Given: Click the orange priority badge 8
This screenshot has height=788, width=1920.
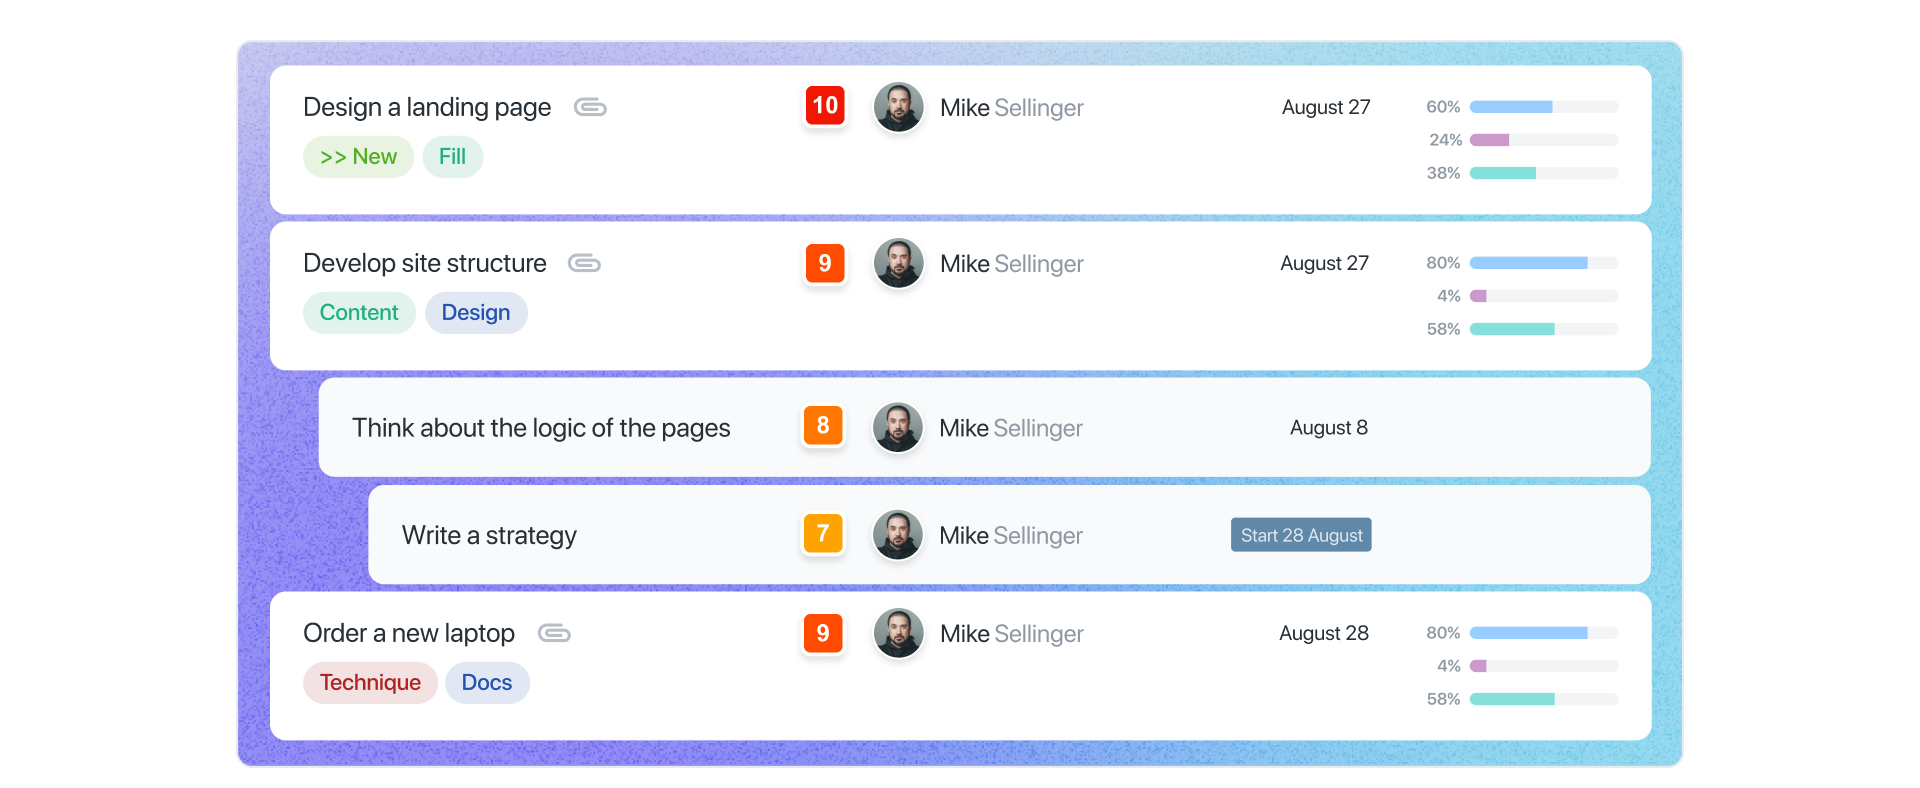Looking at the screenshot, I should [x=822, y=426].
